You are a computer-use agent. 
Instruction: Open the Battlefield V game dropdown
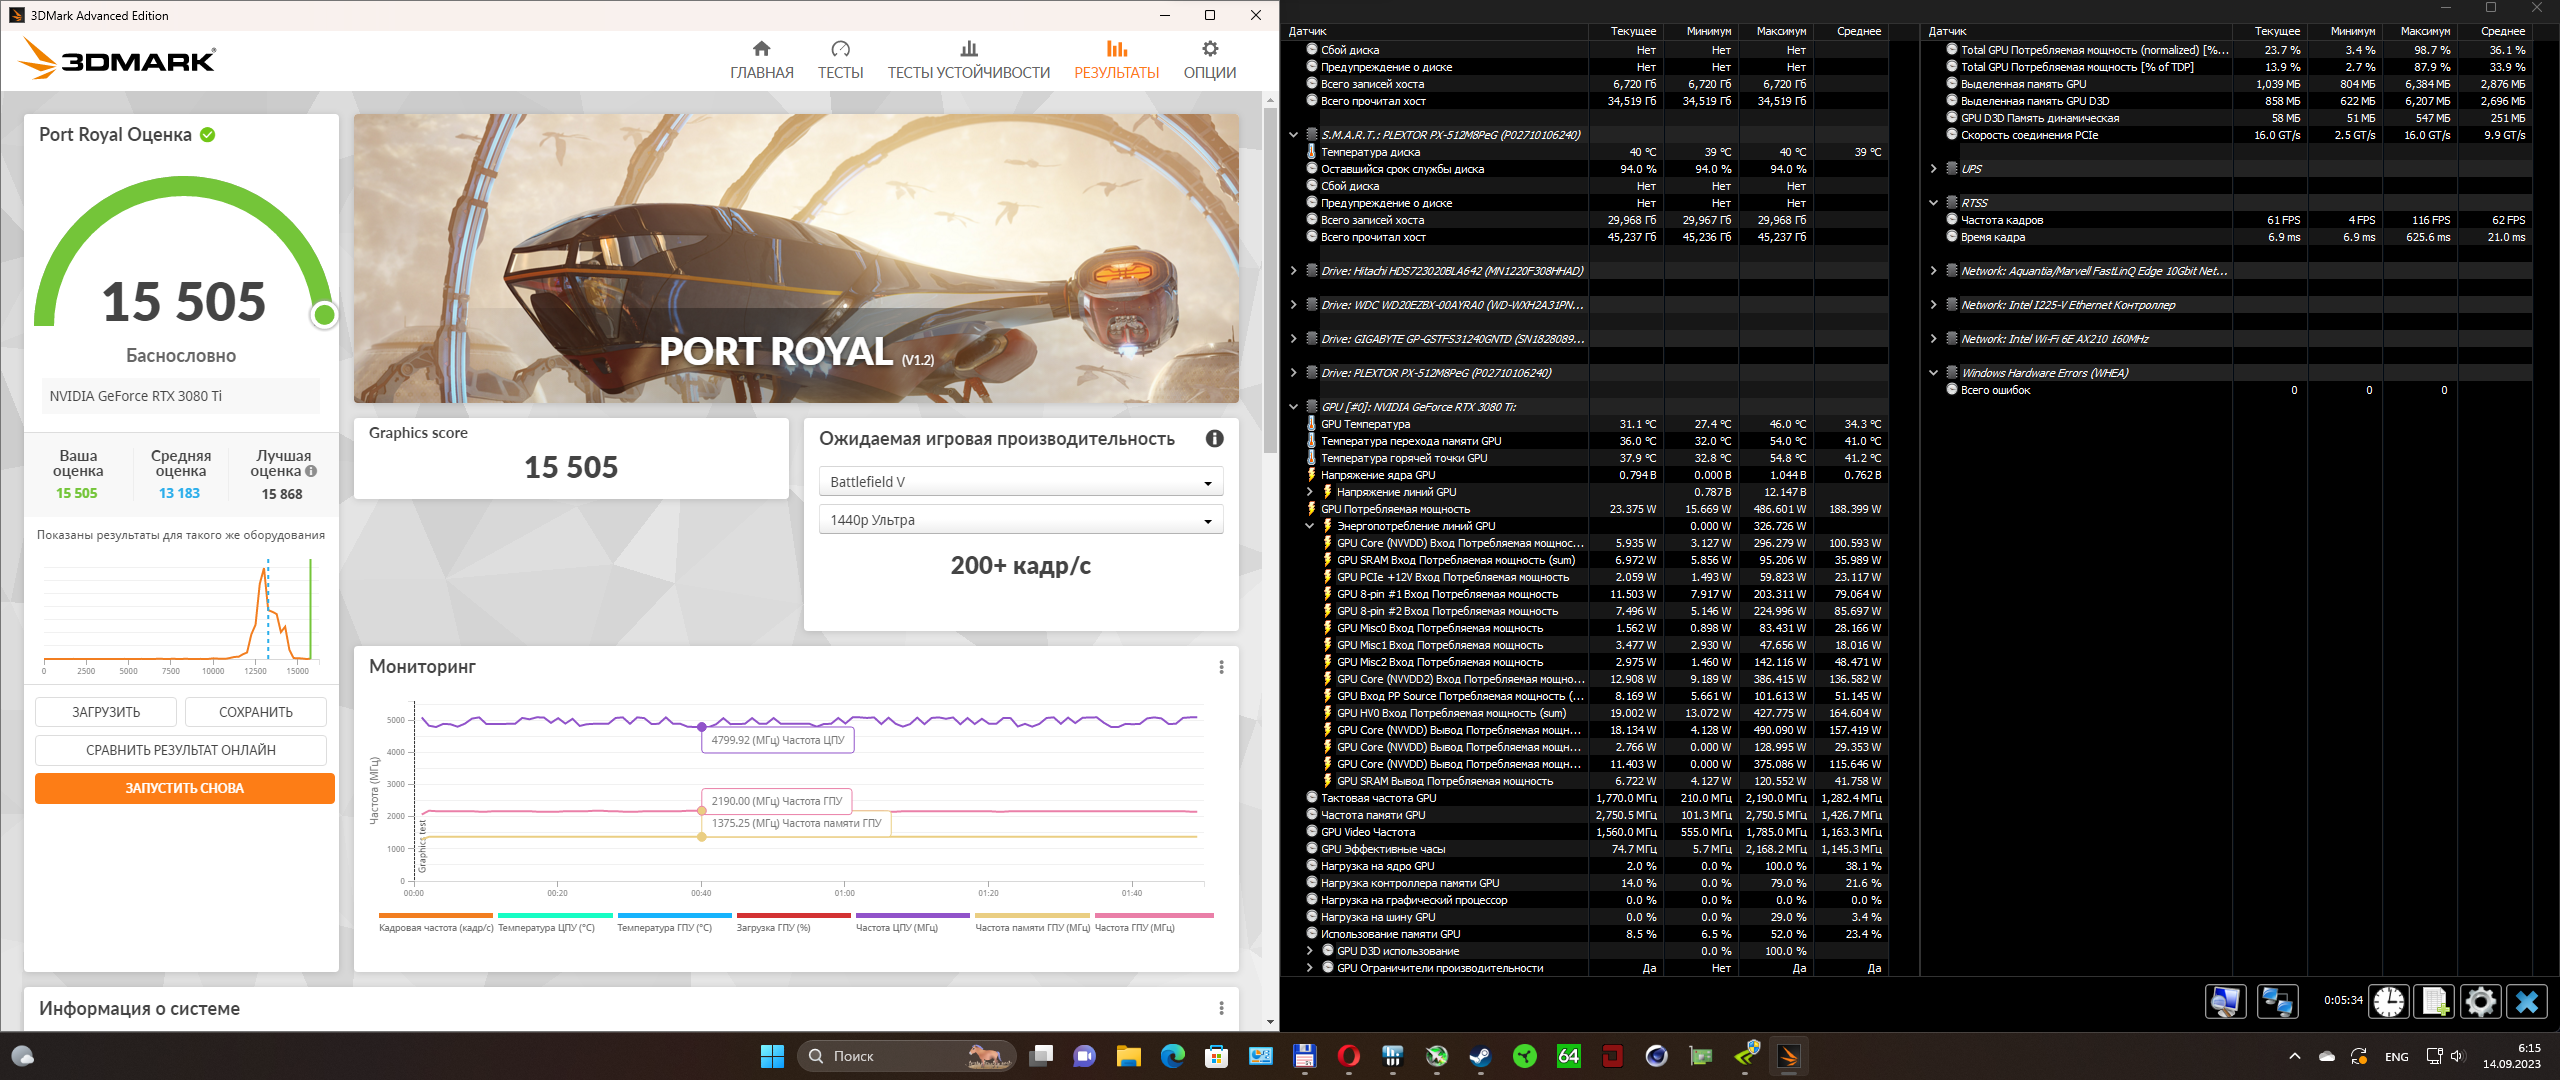1020,482
